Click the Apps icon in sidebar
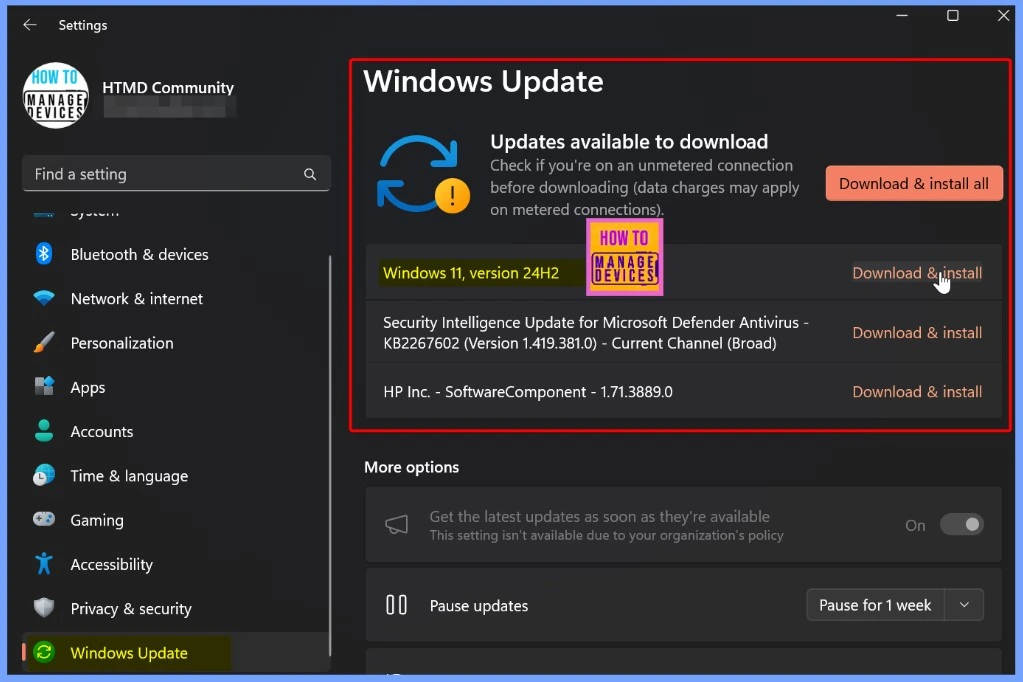 (x=44, y=386)
